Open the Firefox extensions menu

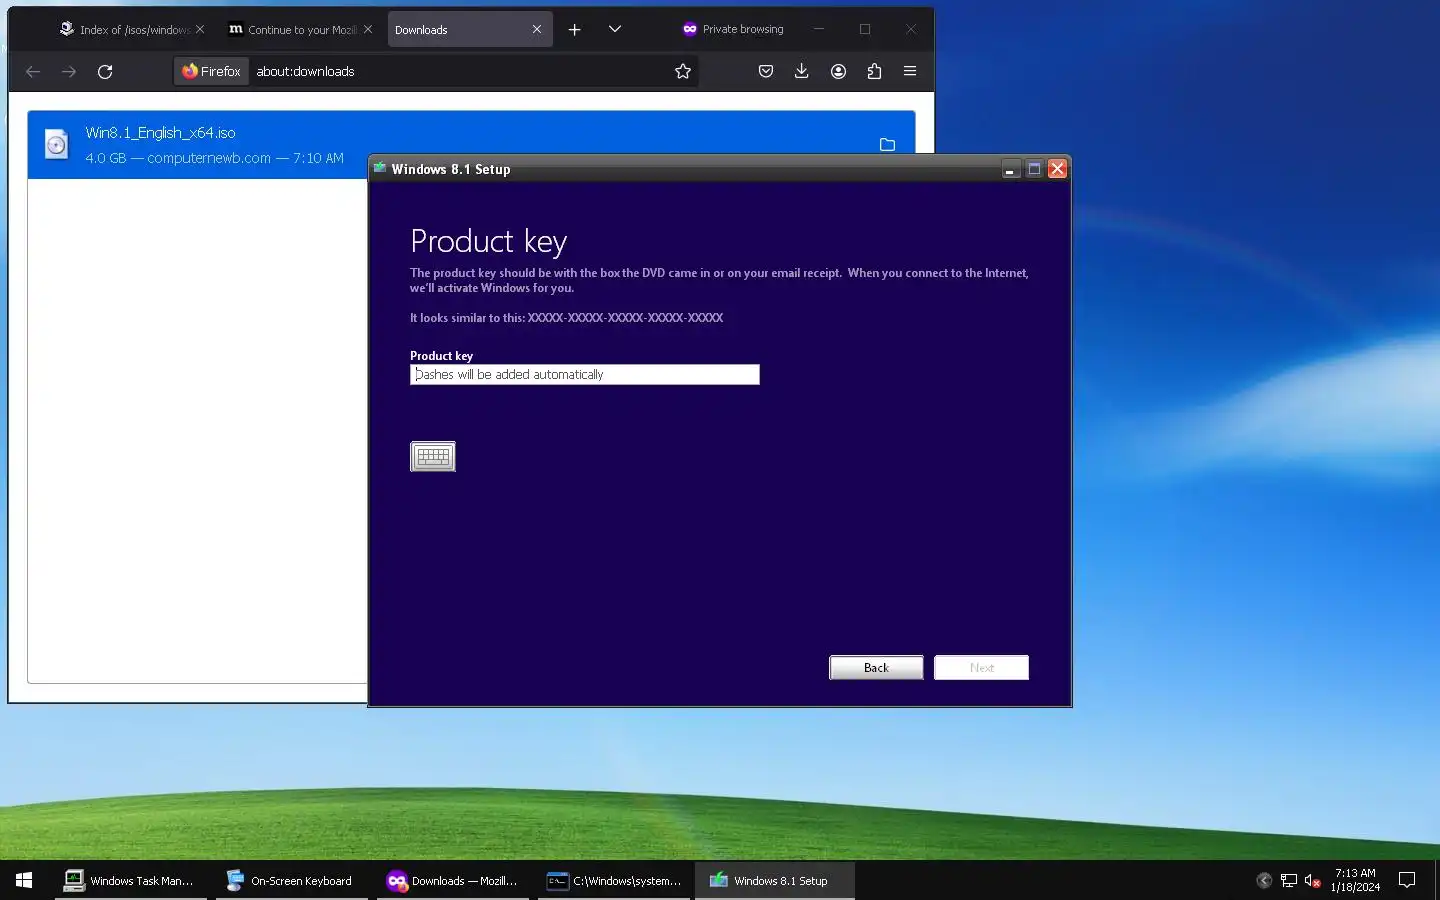pyautogui.click(x=874, y=71)
